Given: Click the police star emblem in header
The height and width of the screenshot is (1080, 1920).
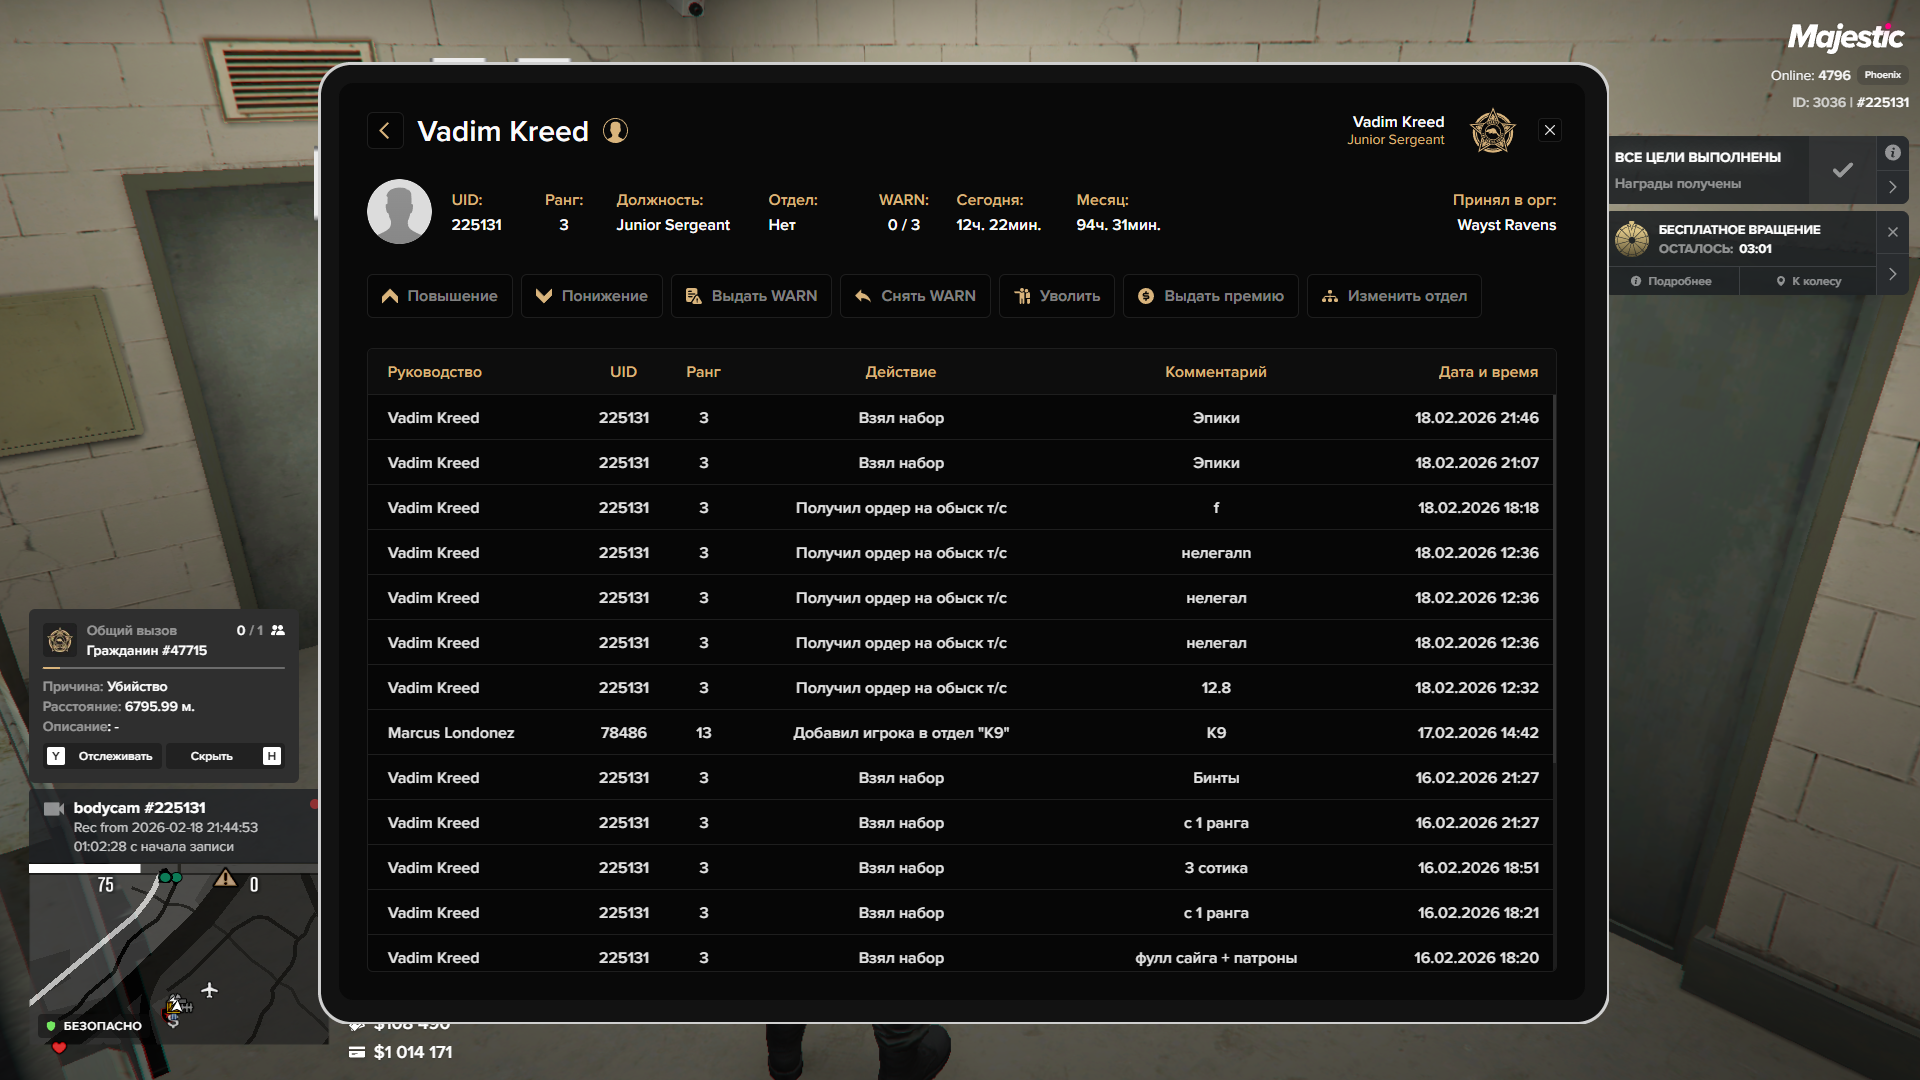Looking at the screenshot, I should pos(1492,131).
